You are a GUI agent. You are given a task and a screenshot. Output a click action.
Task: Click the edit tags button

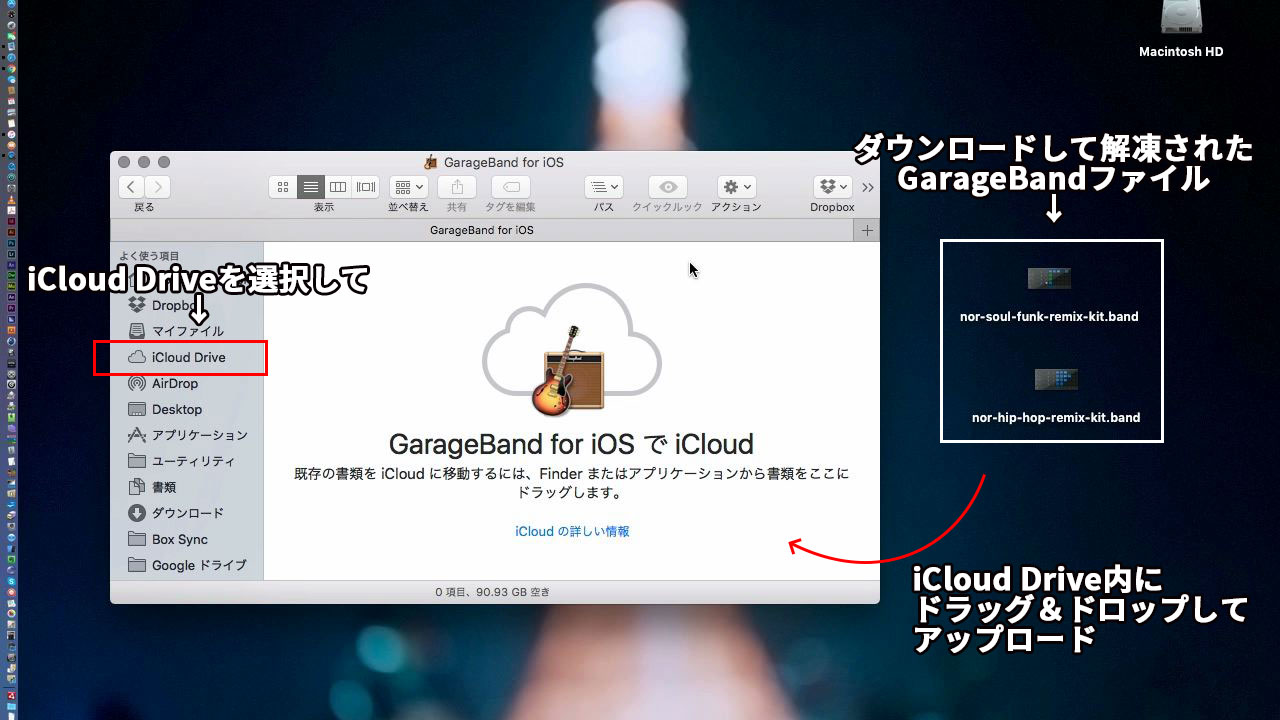coord(511,187)
